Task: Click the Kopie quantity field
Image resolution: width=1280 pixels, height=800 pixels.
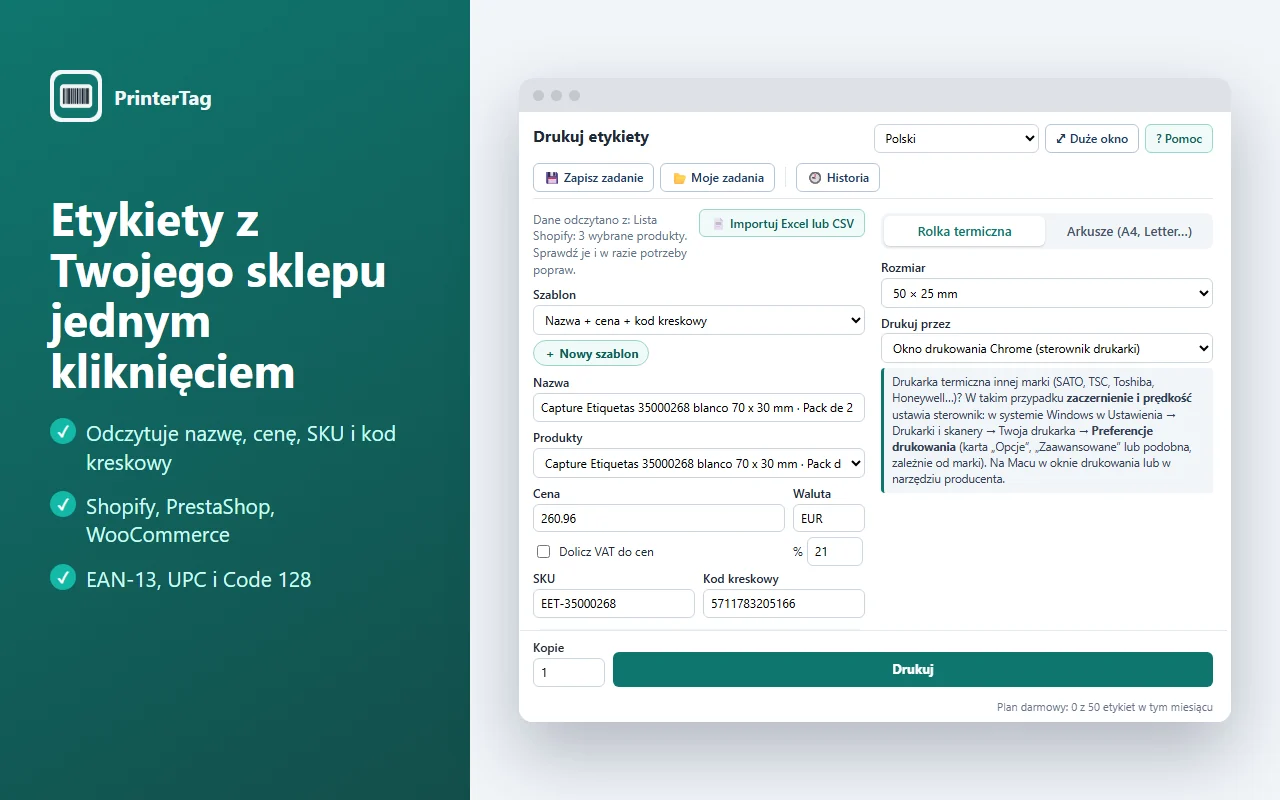Action: tap(569, 672)
